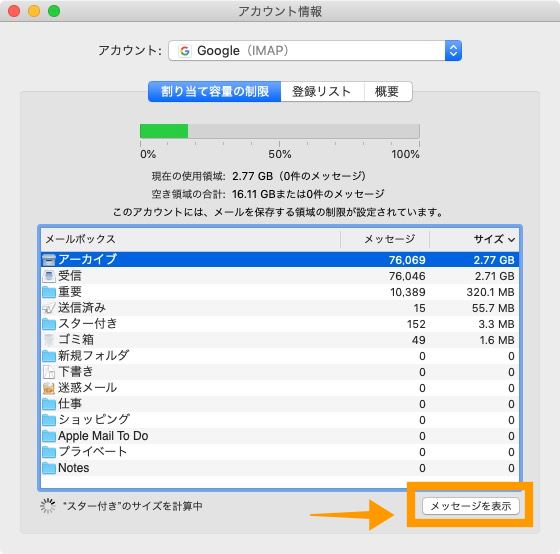
Task: Click the Apple Mail To Do folder icon
Action: pyautogui.click(x=49, y=436)
